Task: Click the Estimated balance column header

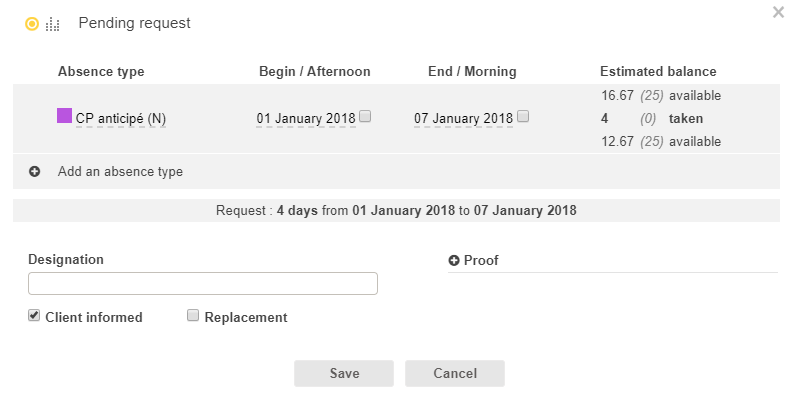Action: click(658, 71)
